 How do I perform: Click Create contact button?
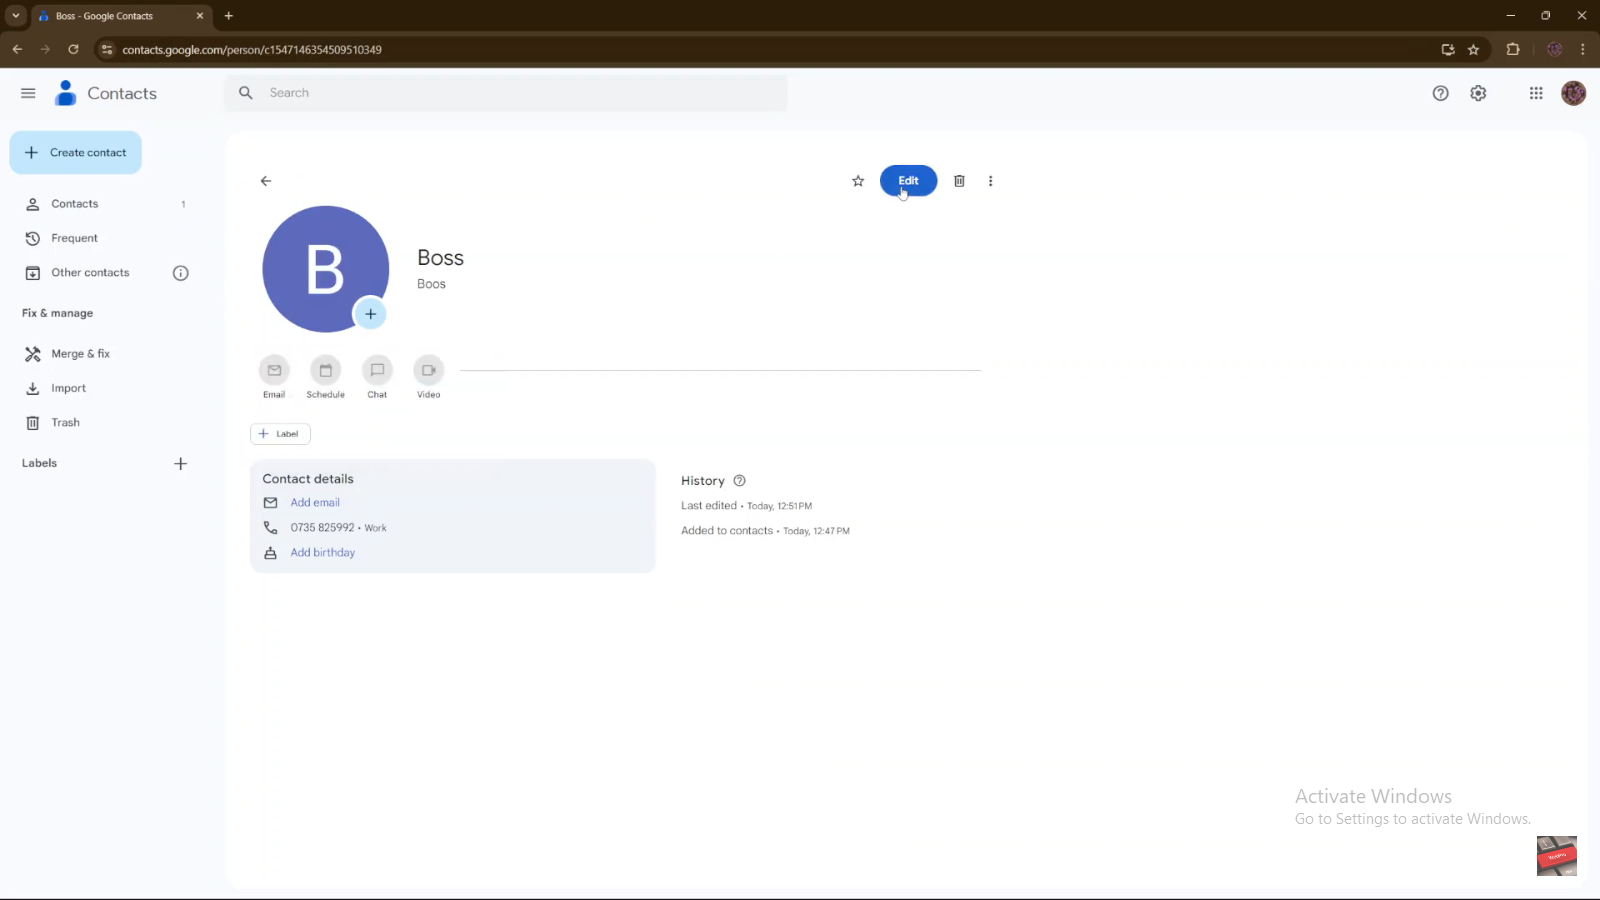point(76,153)
